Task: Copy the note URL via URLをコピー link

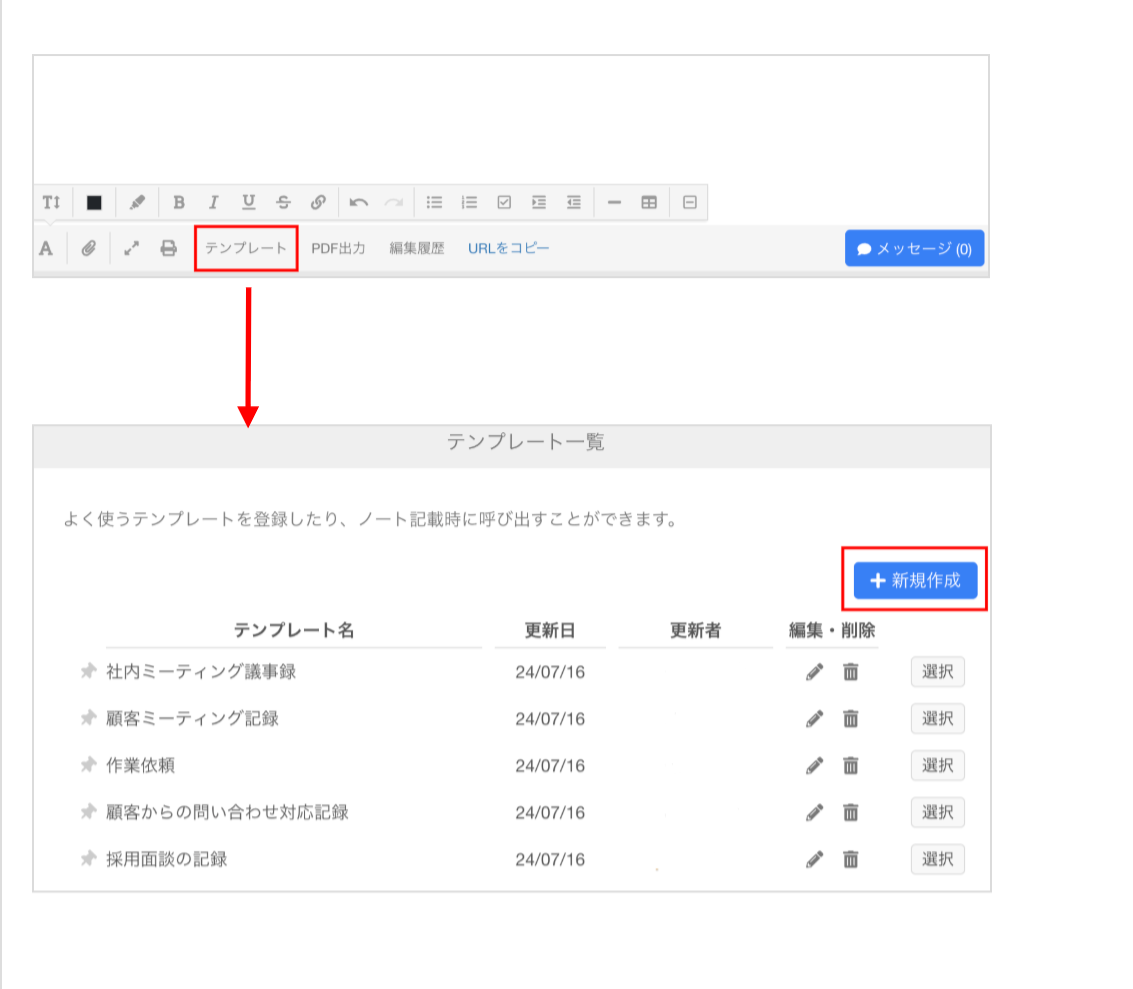Action: (x=508, y=248)
